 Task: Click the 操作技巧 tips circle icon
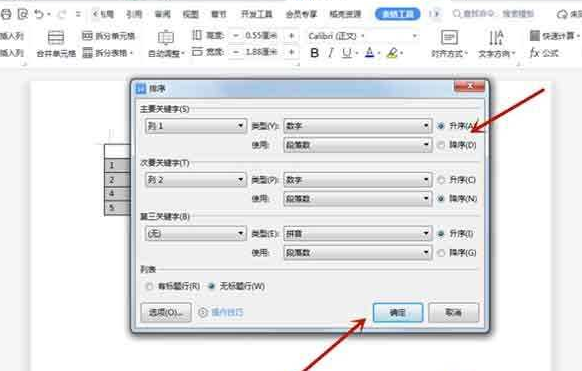[x=203, y=312]
